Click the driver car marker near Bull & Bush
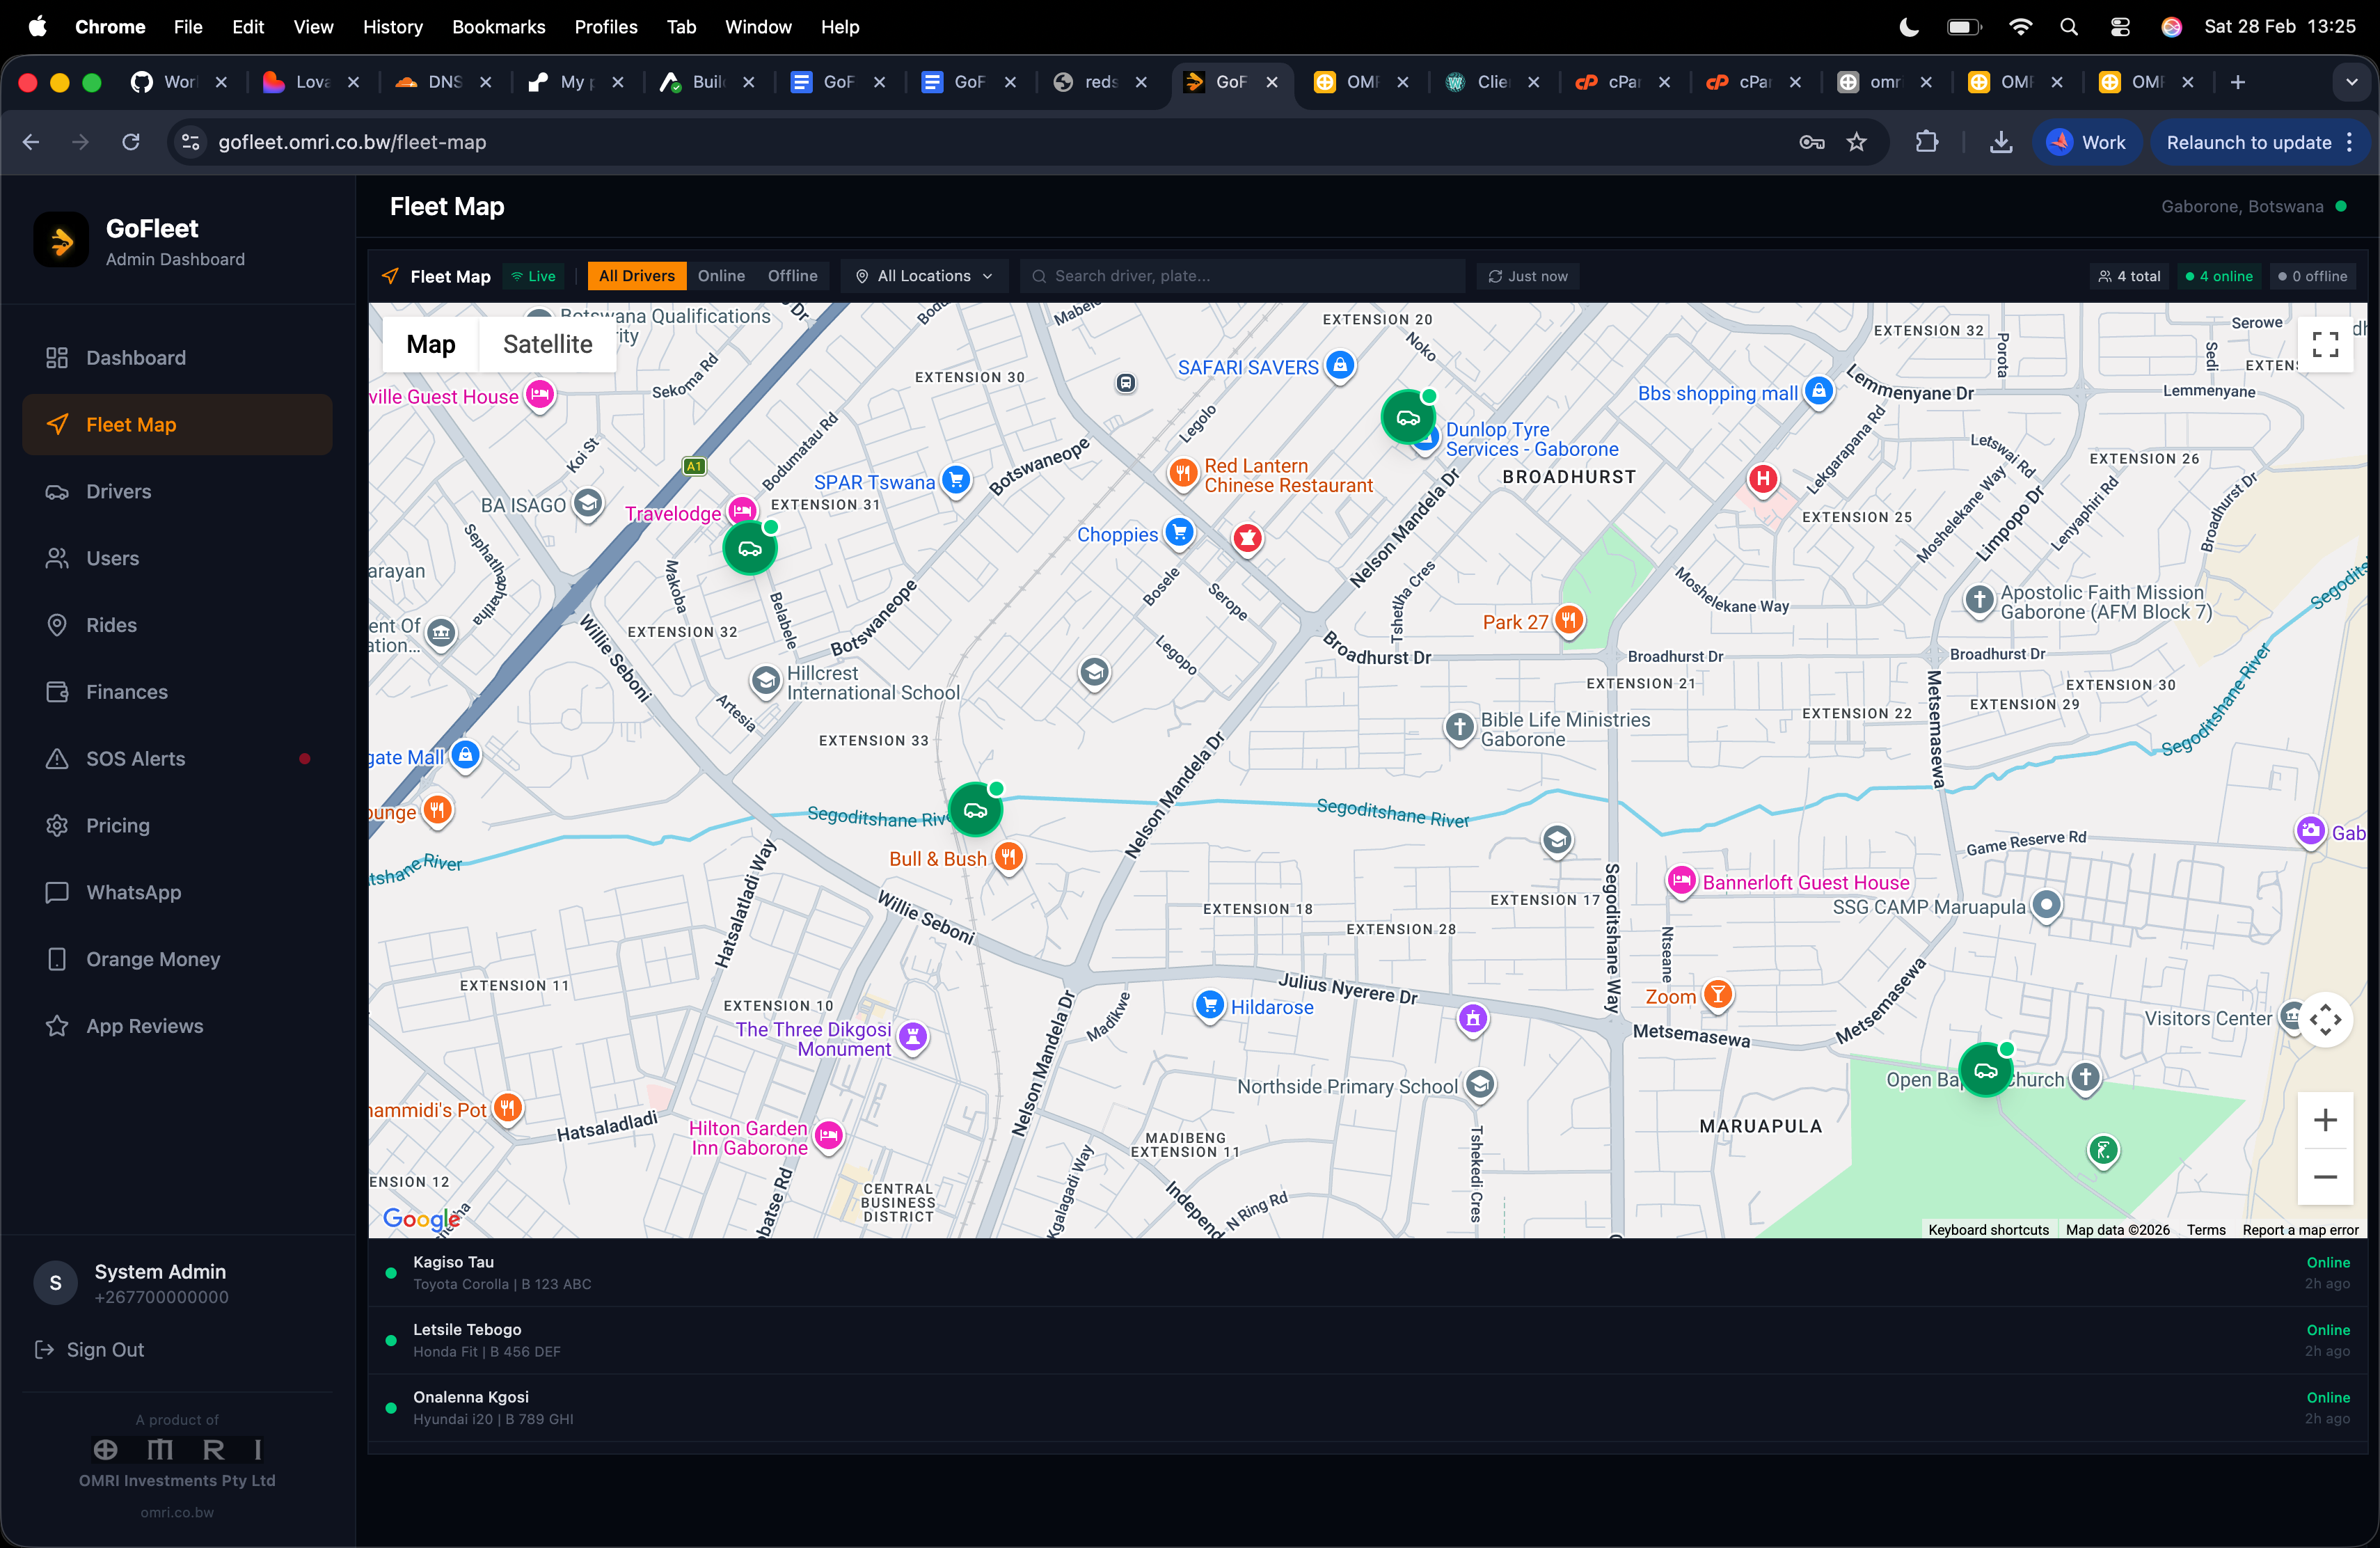The image size is (2380, 1548). point(975,810)
